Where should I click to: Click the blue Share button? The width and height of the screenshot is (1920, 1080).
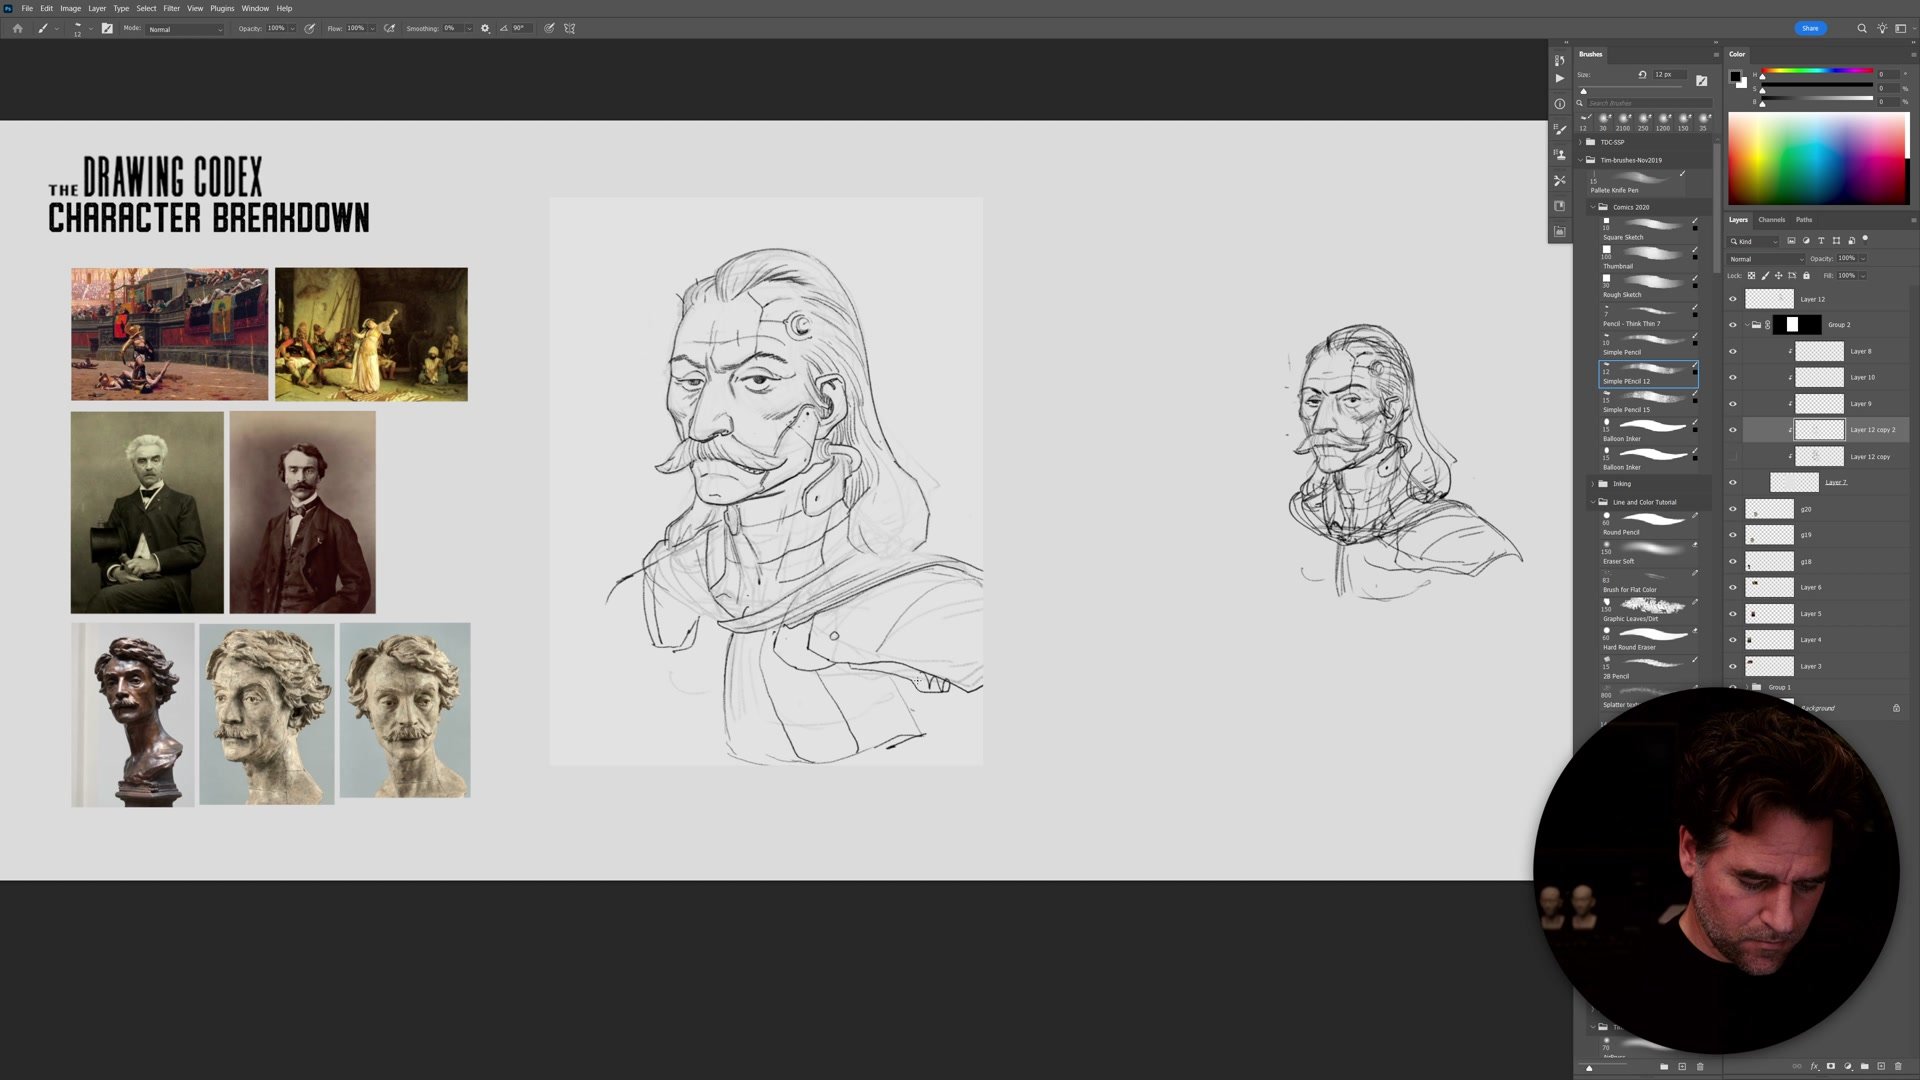pyautogui.click(x=1810, y=28)
